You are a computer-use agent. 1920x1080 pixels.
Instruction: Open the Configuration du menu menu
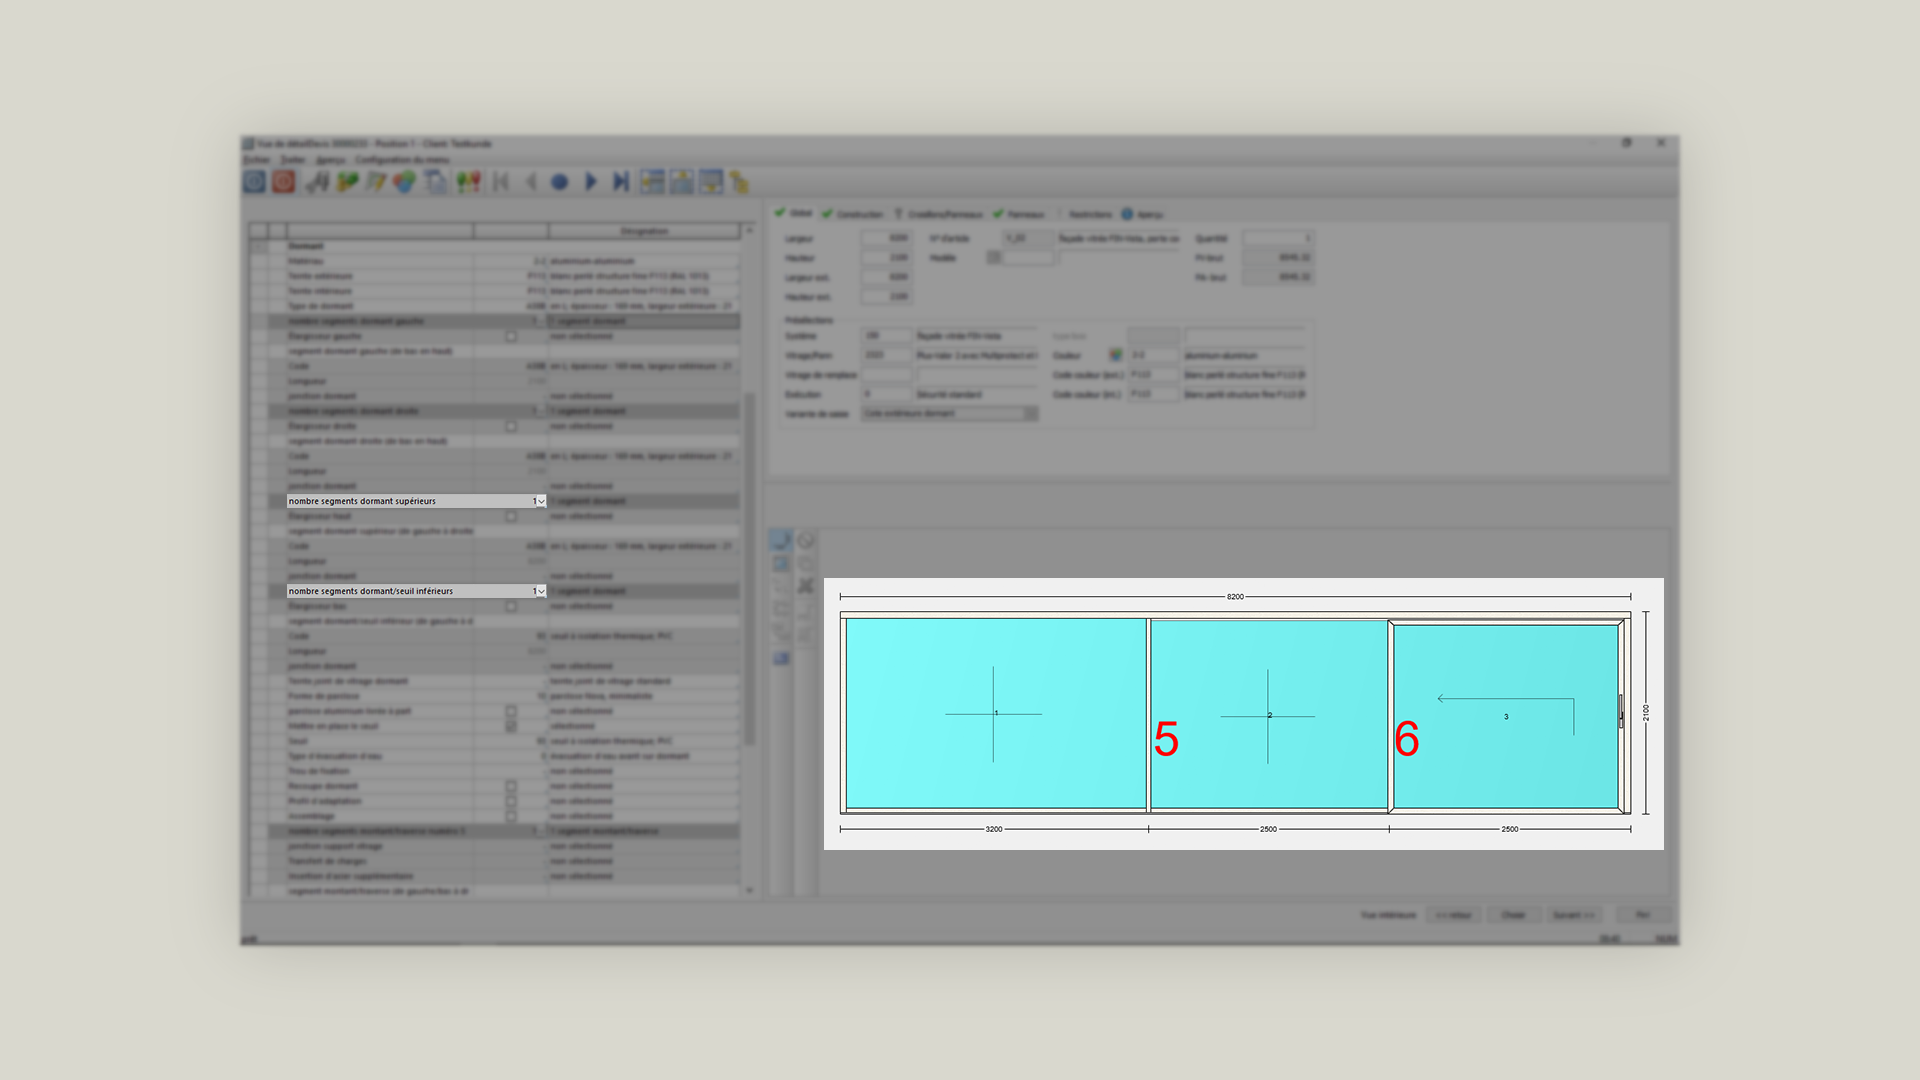click(x=402, y=159)
